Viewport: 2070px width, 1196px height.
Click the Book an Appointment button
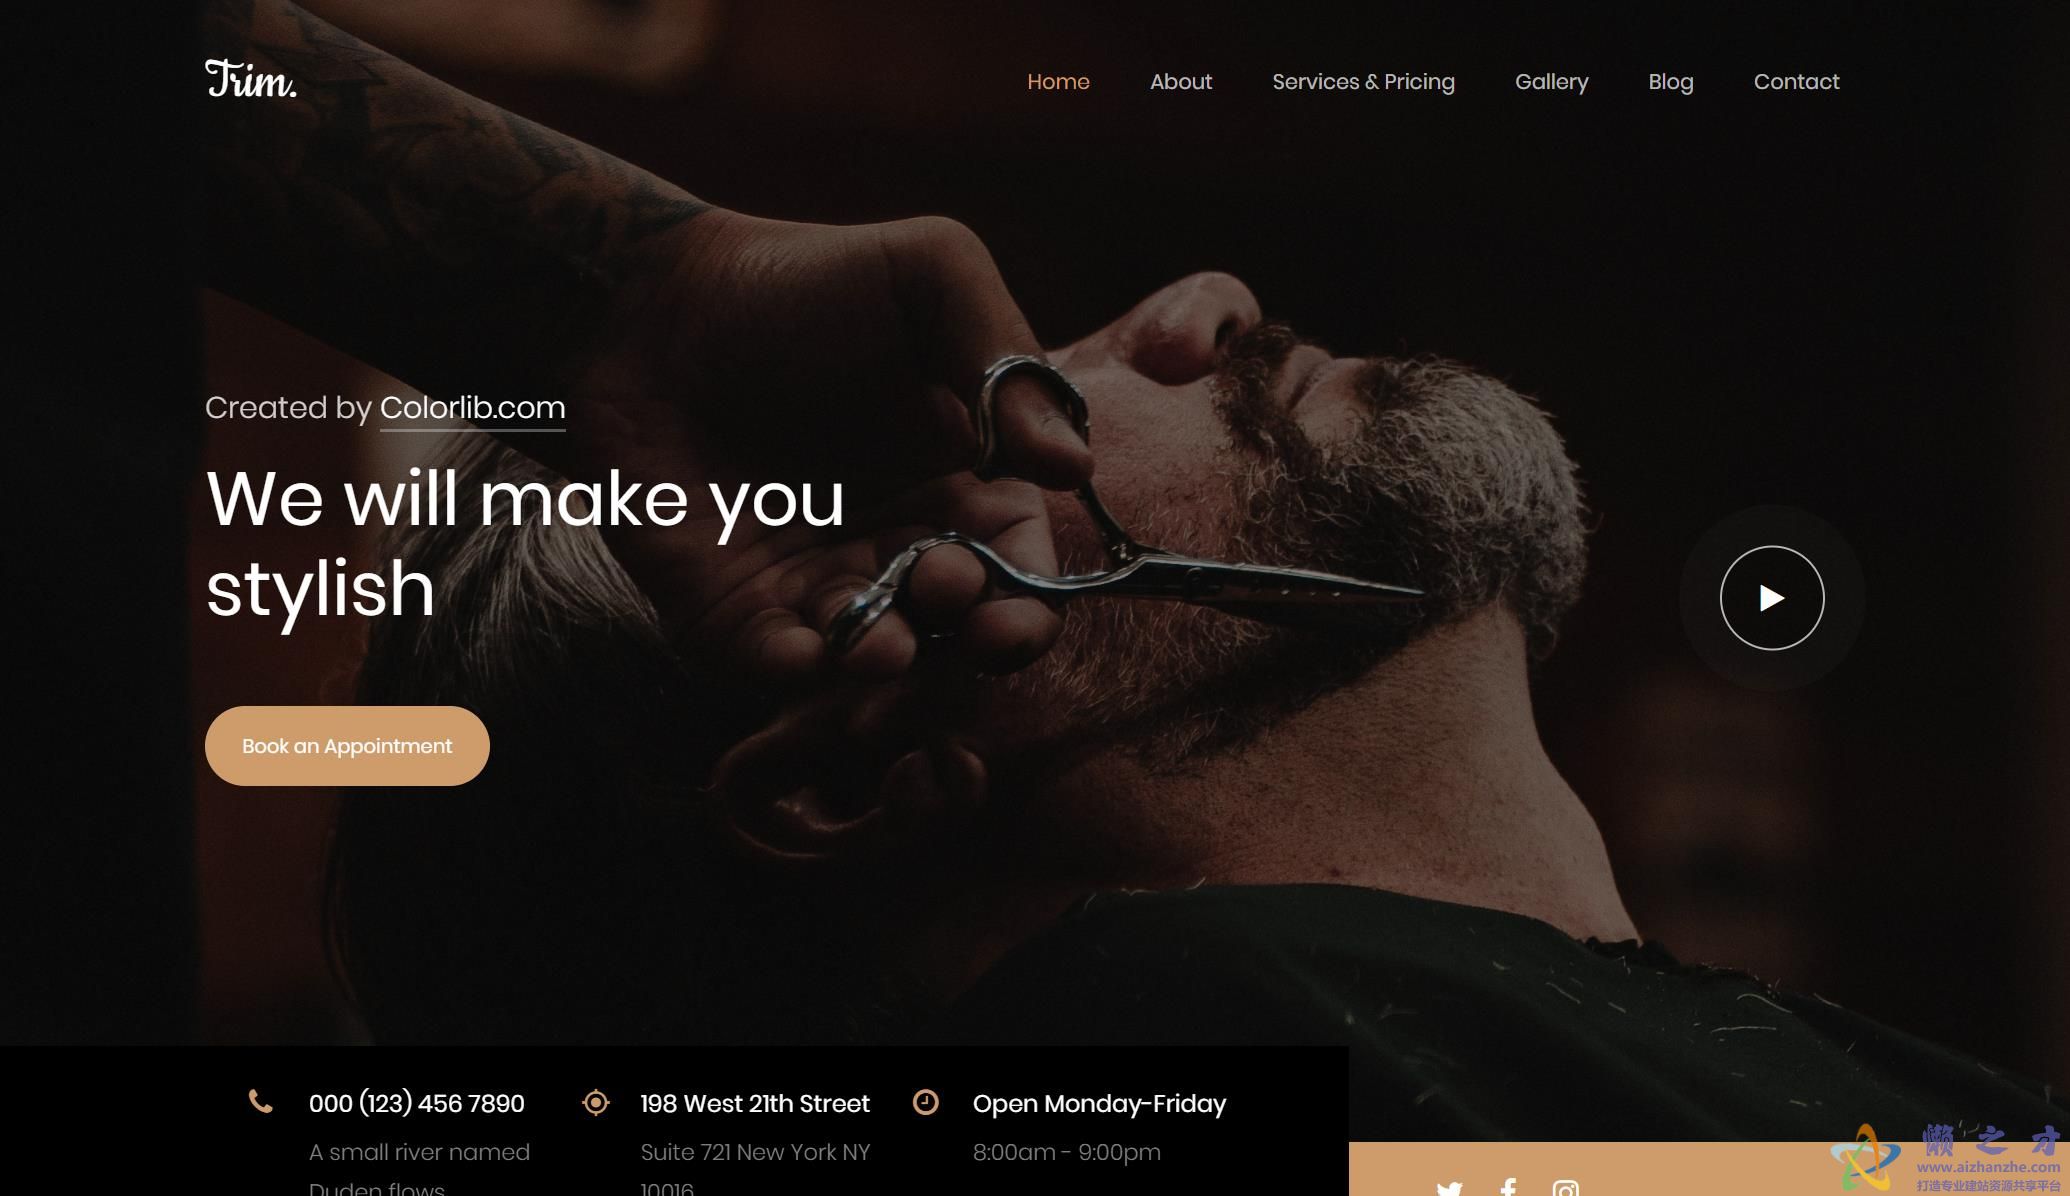pos(347,746)
